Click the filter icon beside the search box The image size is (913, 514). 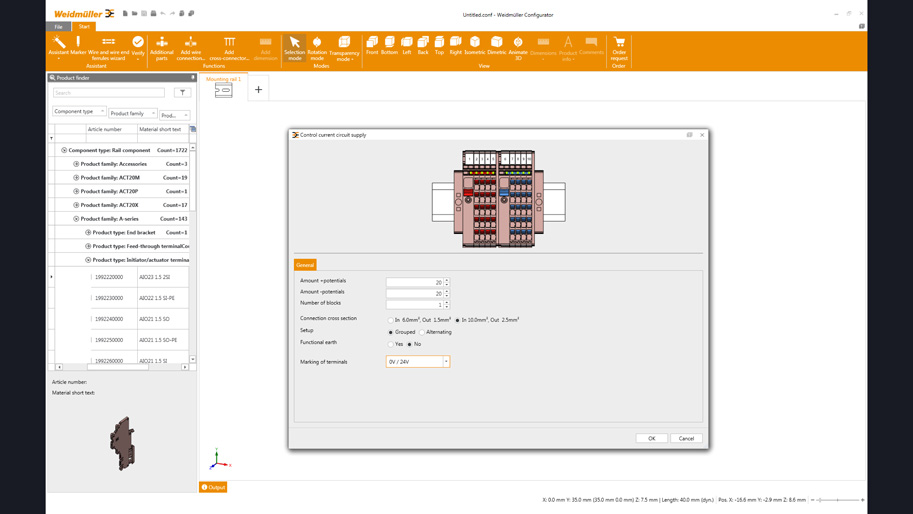click(182, 92)
